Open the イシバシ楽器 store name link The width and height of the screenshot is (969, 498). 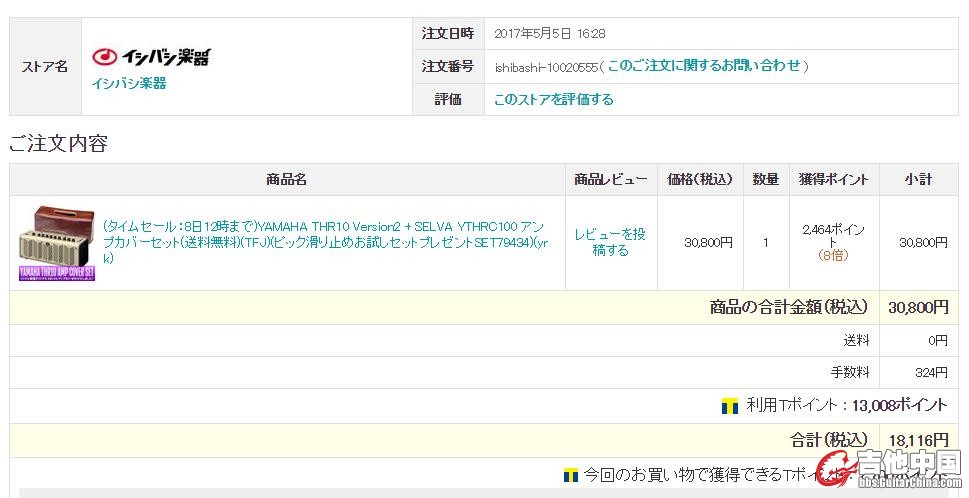click(x=129, y=83)
